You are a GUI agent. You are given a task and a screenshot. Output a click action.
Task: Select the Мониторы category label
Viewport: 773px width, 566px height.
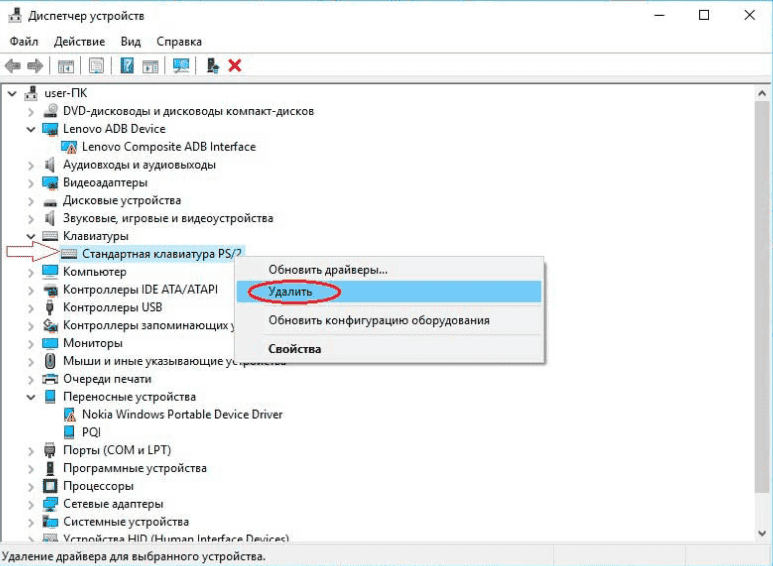click(x=93, y=343)
